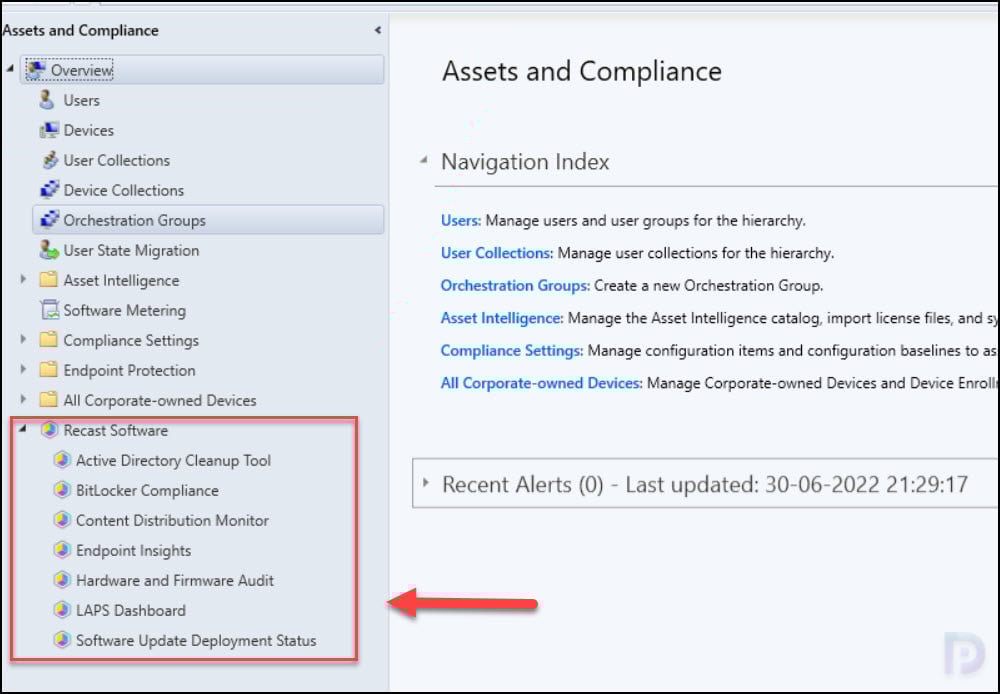1000x694 pixels.
Task: Select User State Migration tree item
Action: tap(131, 251)
